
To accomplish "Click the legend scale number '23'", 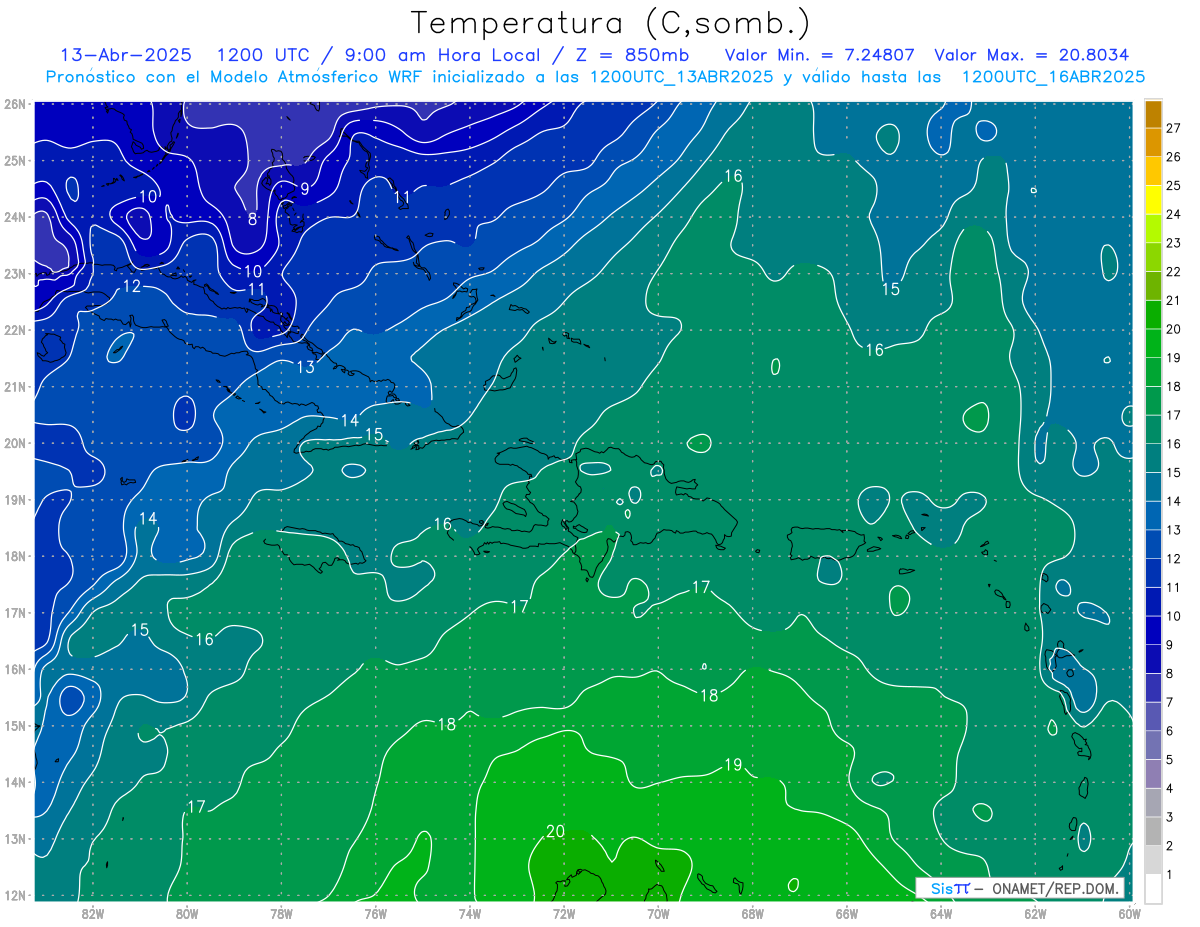I will pyautogui.click(x=1173, y=243).
